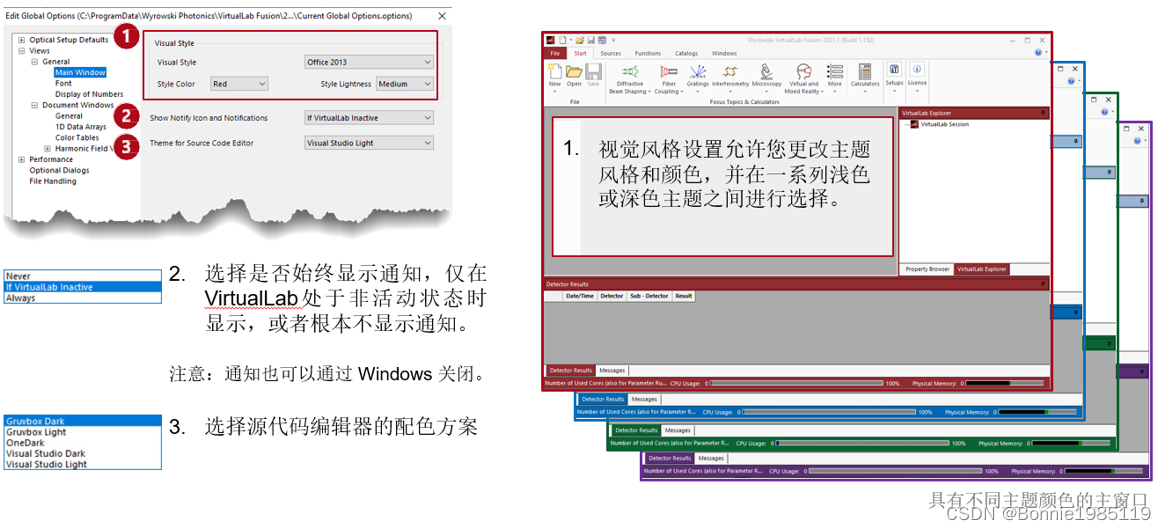This screenshot has height=530, width=1166.
Task: Click Sub - Detector column header
Action: tap(649, 296)
